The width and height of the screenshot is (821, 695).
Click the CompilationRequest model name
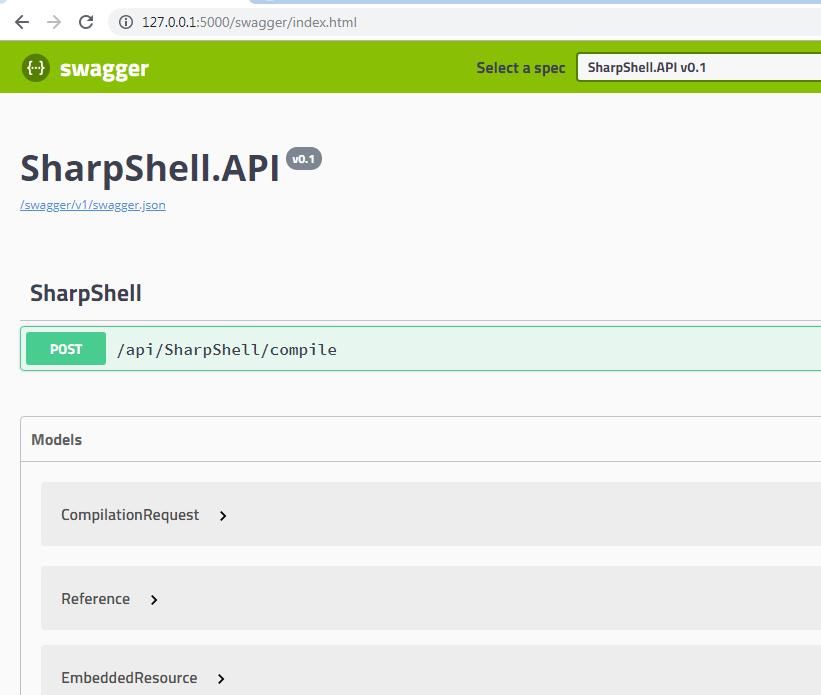(130, 515)
